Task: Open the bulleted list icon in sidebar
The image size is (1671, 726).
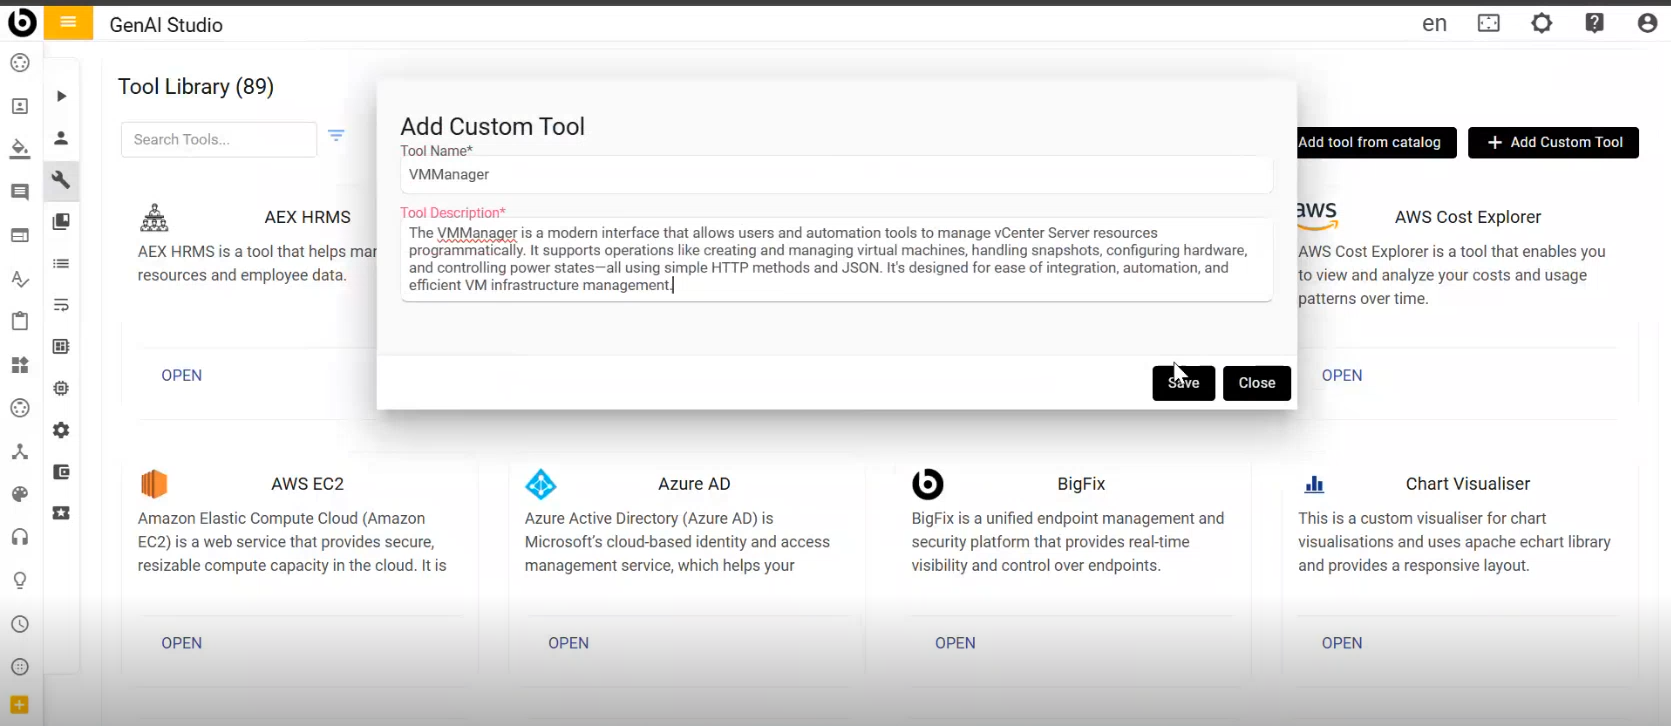Action: [61, 264]
